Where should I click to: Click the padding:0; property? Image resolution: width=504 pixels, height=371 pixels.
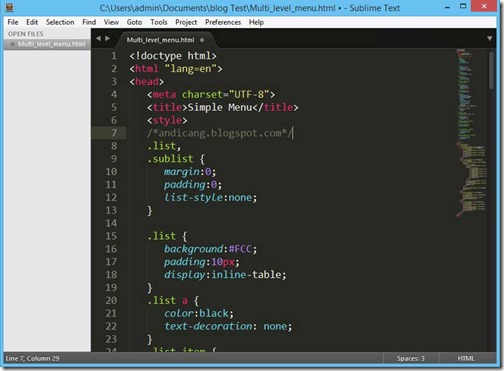pos(193,185)
